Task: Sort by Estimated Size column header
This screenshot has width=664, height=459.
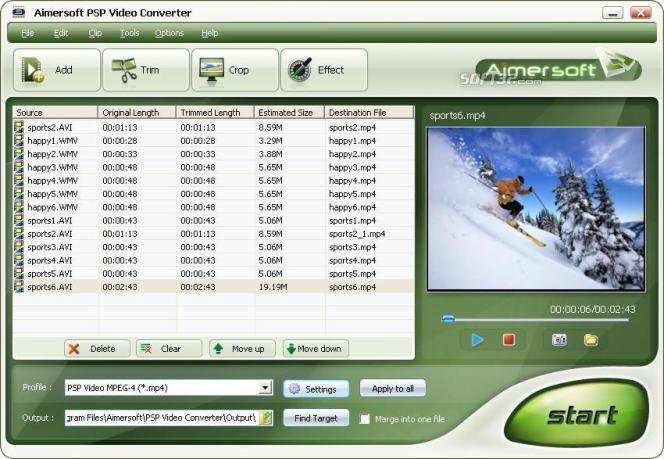Action: point(290,113)
